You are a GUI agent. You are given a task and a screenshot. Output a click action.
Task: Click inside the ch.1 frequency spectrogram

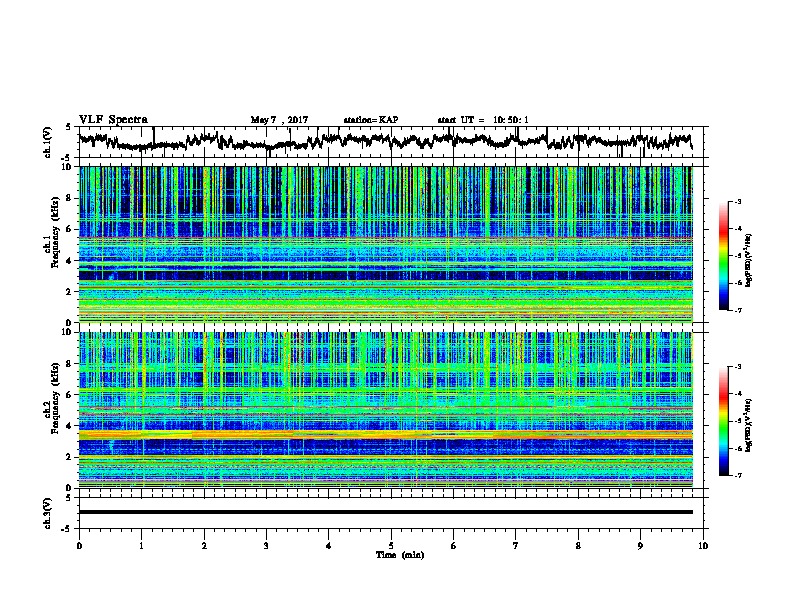[385, 244]
